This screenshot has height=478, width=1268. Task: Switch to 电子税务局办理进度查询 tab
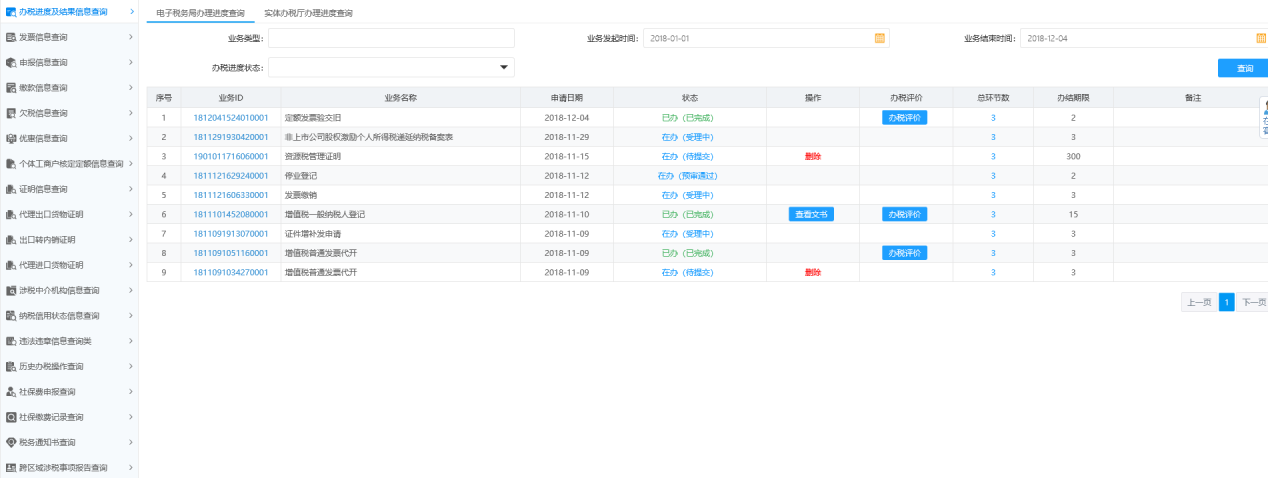pyautogui.click(x=200, y=13)
